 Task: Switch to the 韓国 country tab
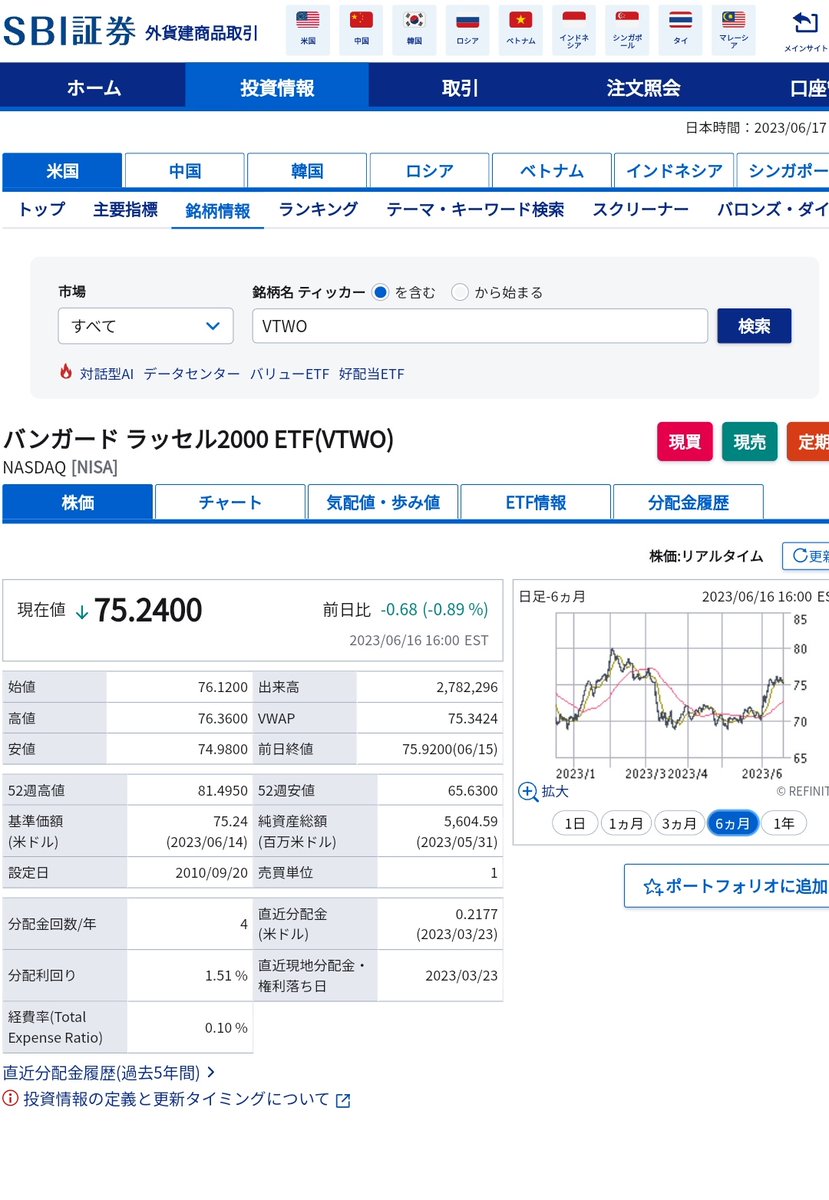click(307, 171)
